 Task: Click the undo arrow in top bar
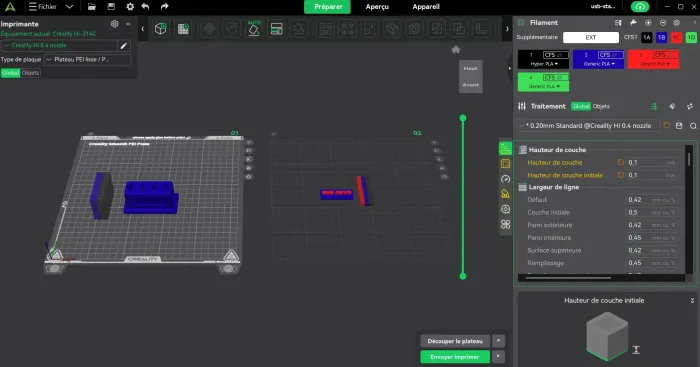146,7
